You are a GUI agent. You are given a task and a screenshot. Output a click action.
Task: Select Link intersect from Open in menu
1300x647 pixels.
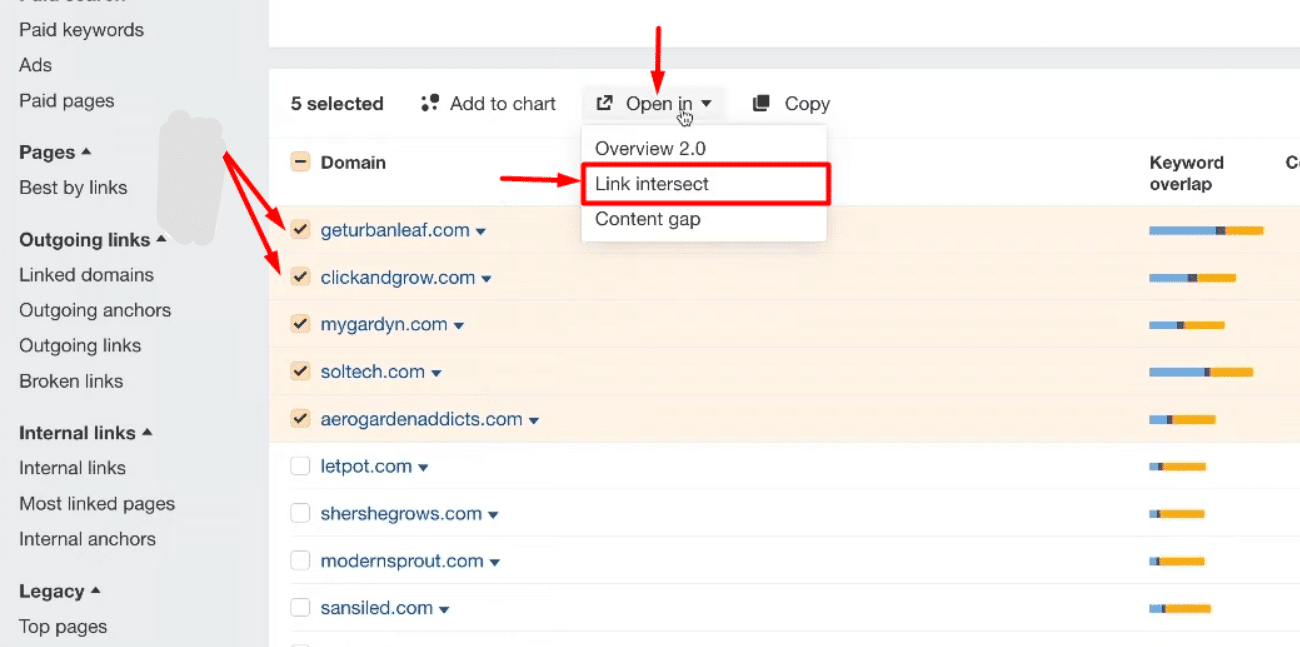(x=651, y=184)
